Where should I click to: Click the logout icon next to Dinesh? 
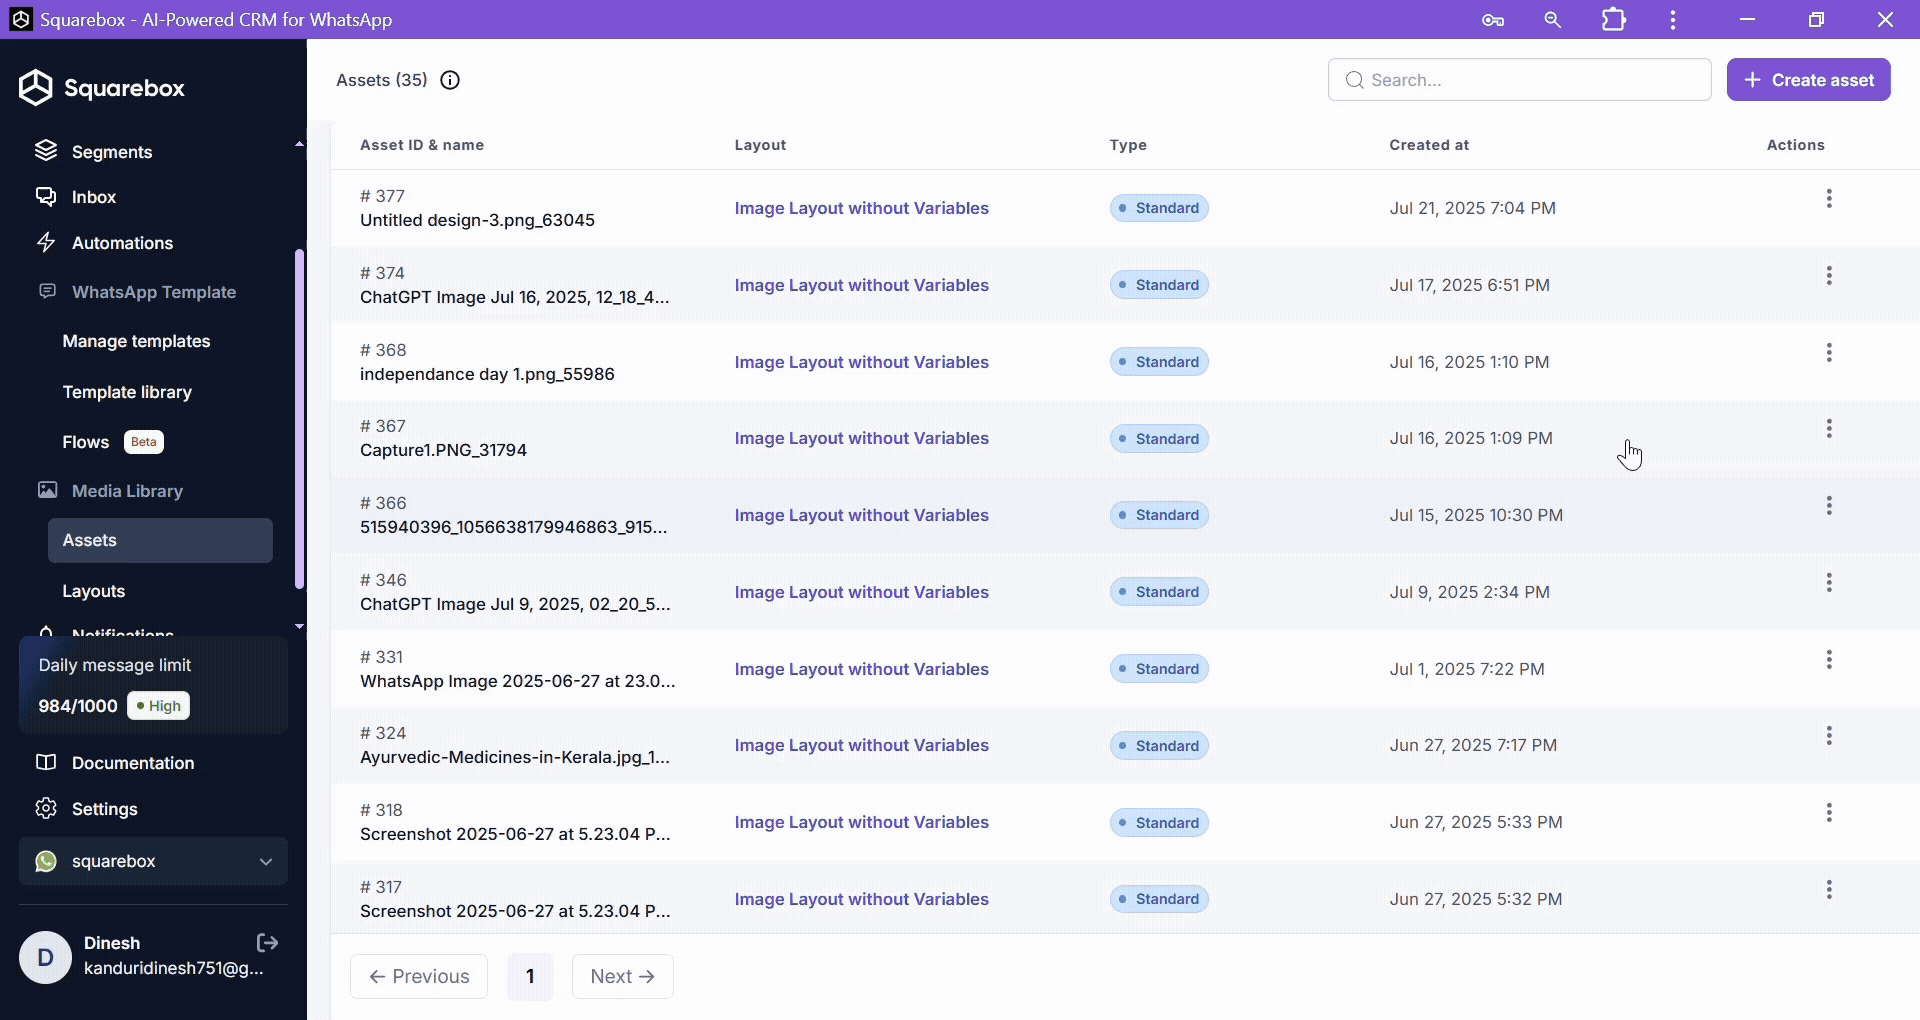[x=267, y=943]
